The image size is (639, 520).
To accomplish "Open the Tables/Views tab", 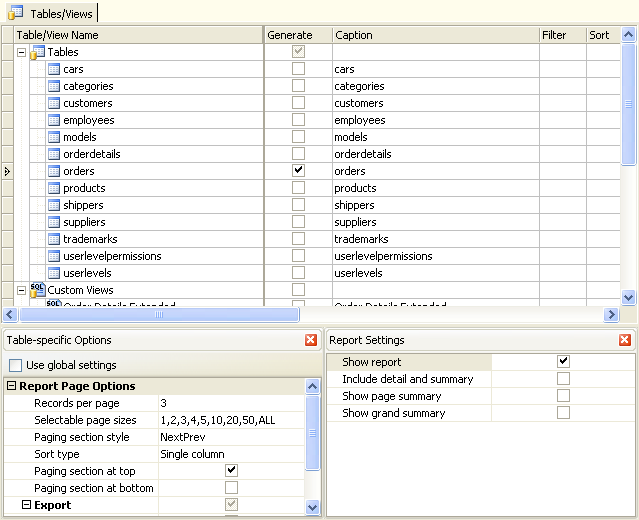I will coord(52,13).
